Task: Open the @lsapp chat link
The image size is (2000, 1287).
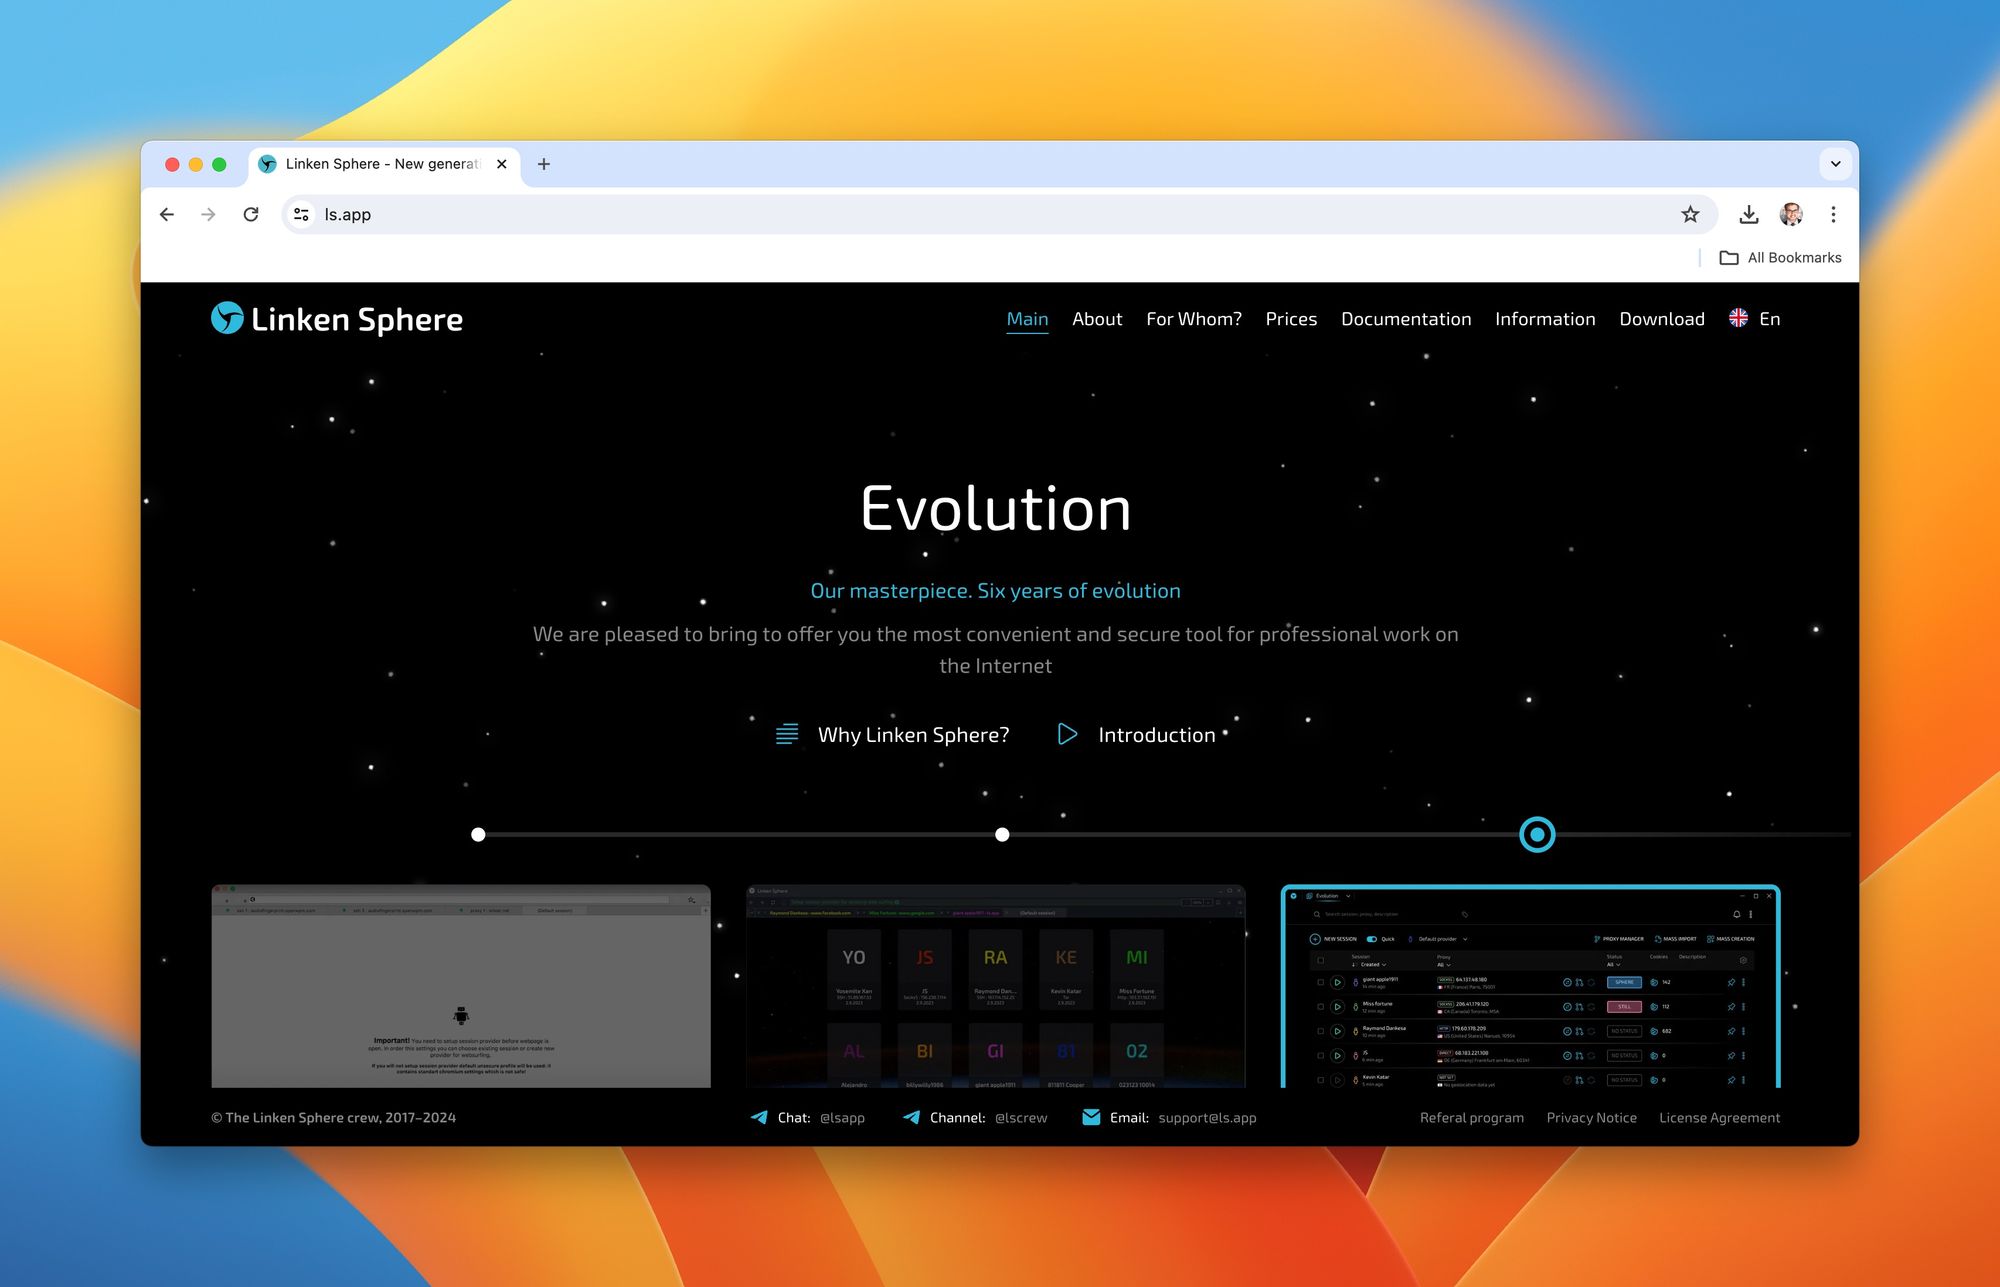Action: point(842,1118)
